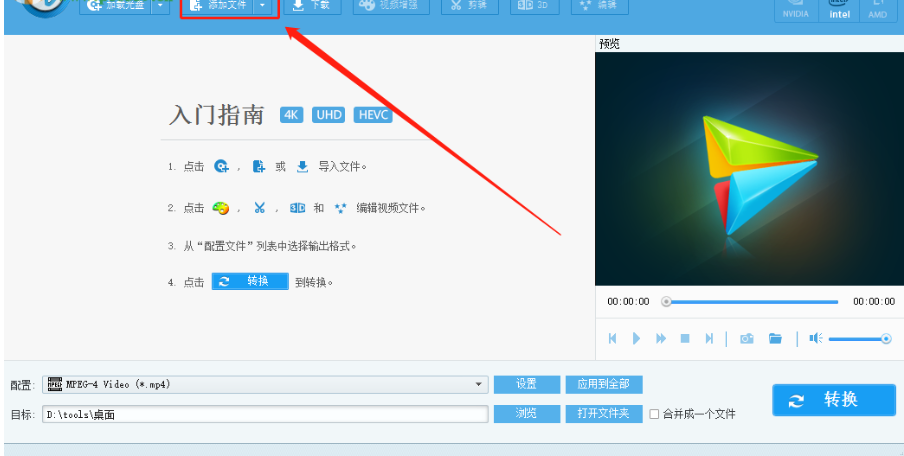The width and height of the screenshot is (904, 456).
Task: Click the 浏览 browse button
Action: tap(527, 414)
